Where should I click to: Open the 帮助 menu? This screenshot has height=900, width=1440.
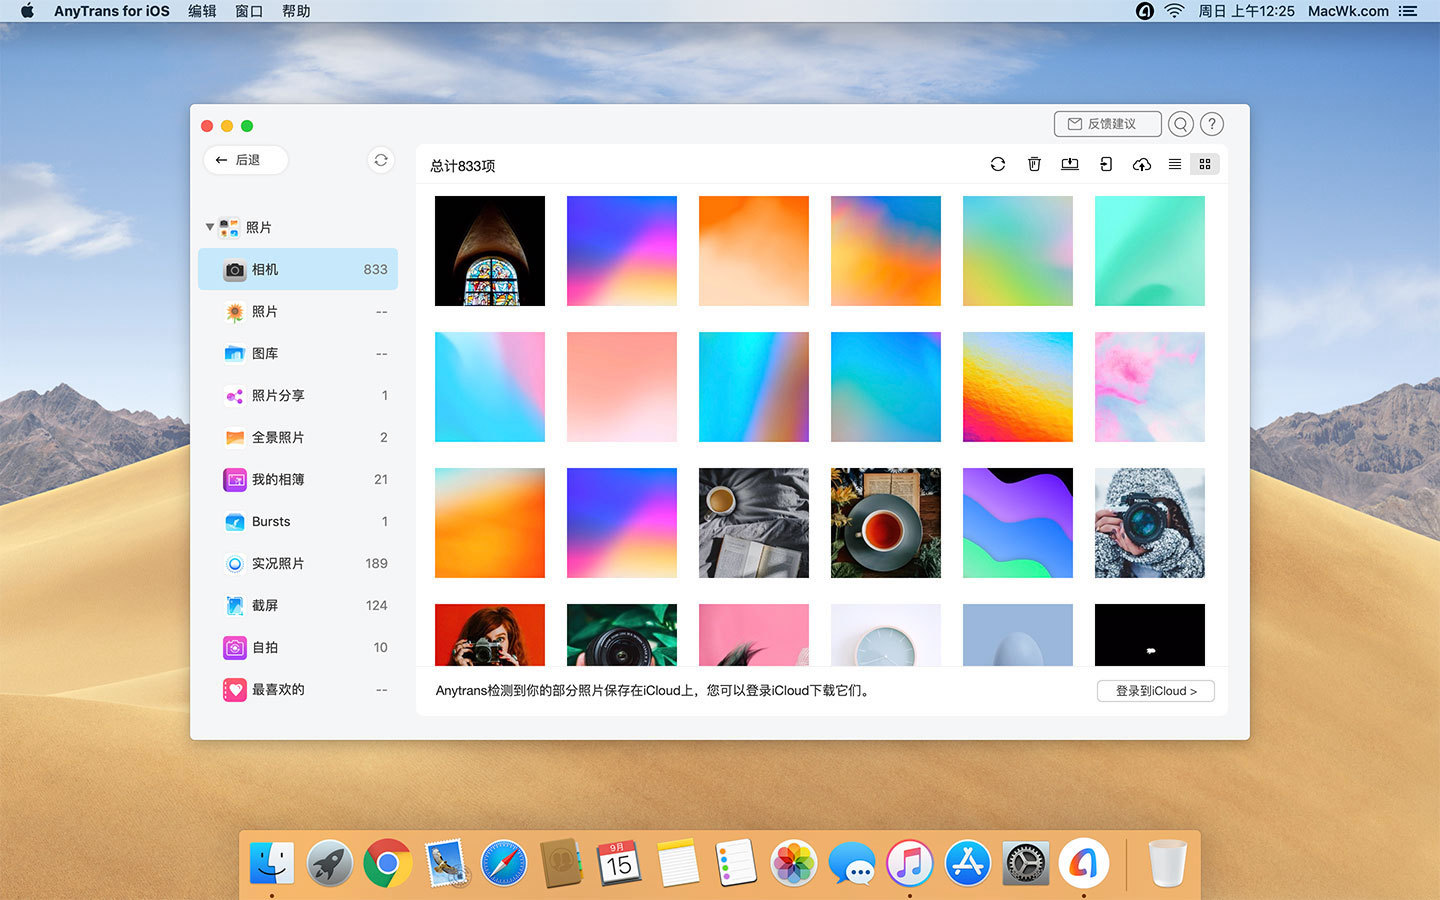click(x=296, y=11)
